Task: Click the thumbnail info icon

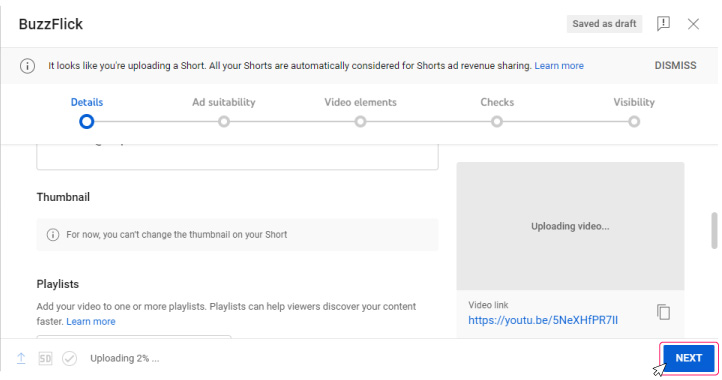Action: [53, 235]
